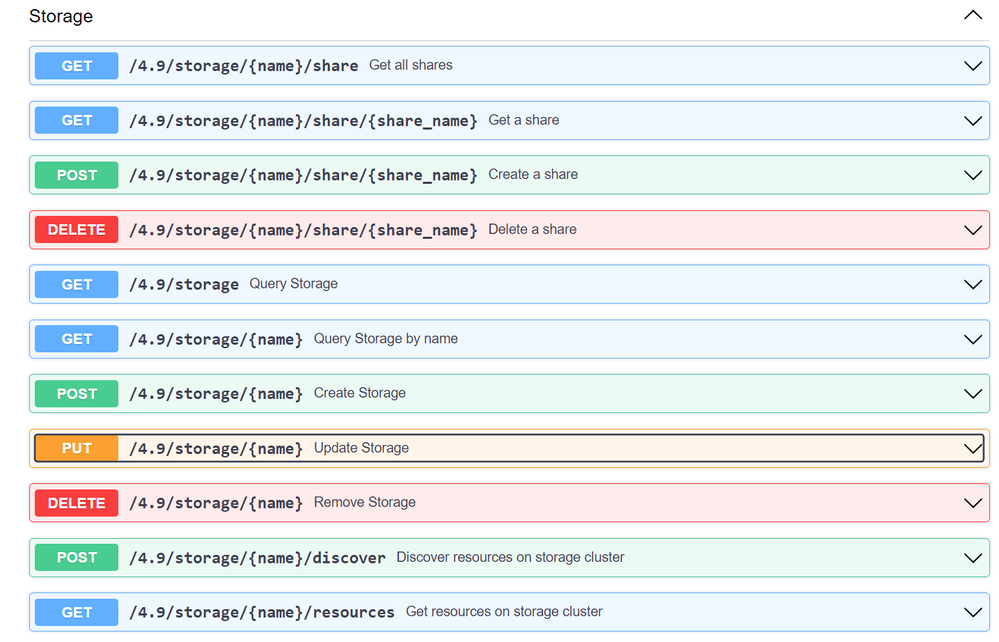Expand the Get all shares endpoint chevron
This screenshot has width=999, height=642.
972,66
